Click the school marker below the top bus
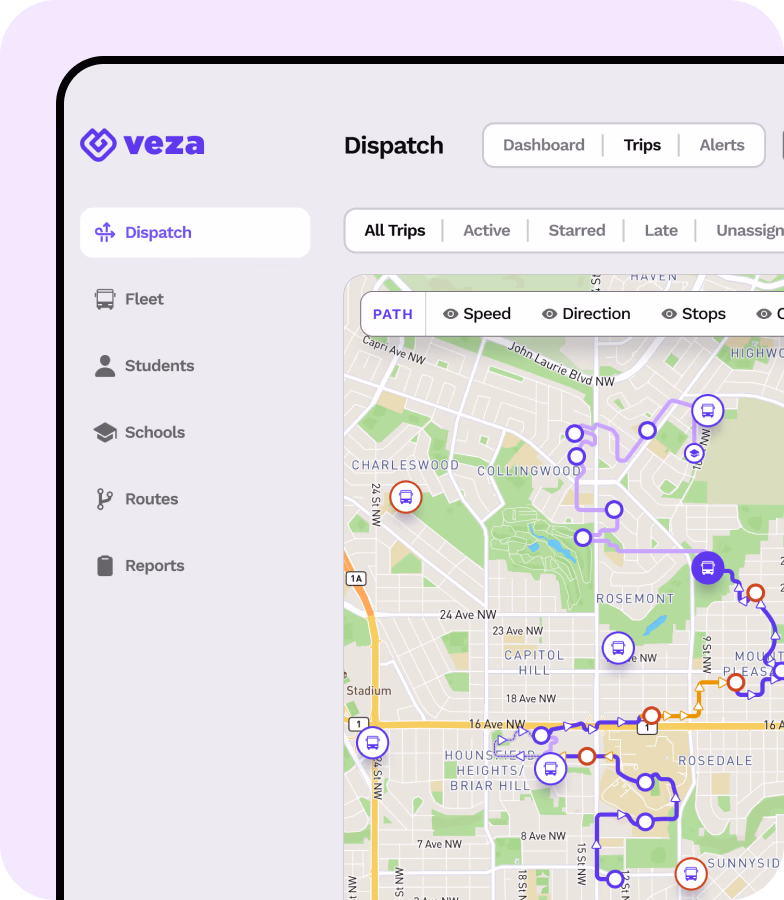Screen dimensions: 784x900 [x=694, y=453]
